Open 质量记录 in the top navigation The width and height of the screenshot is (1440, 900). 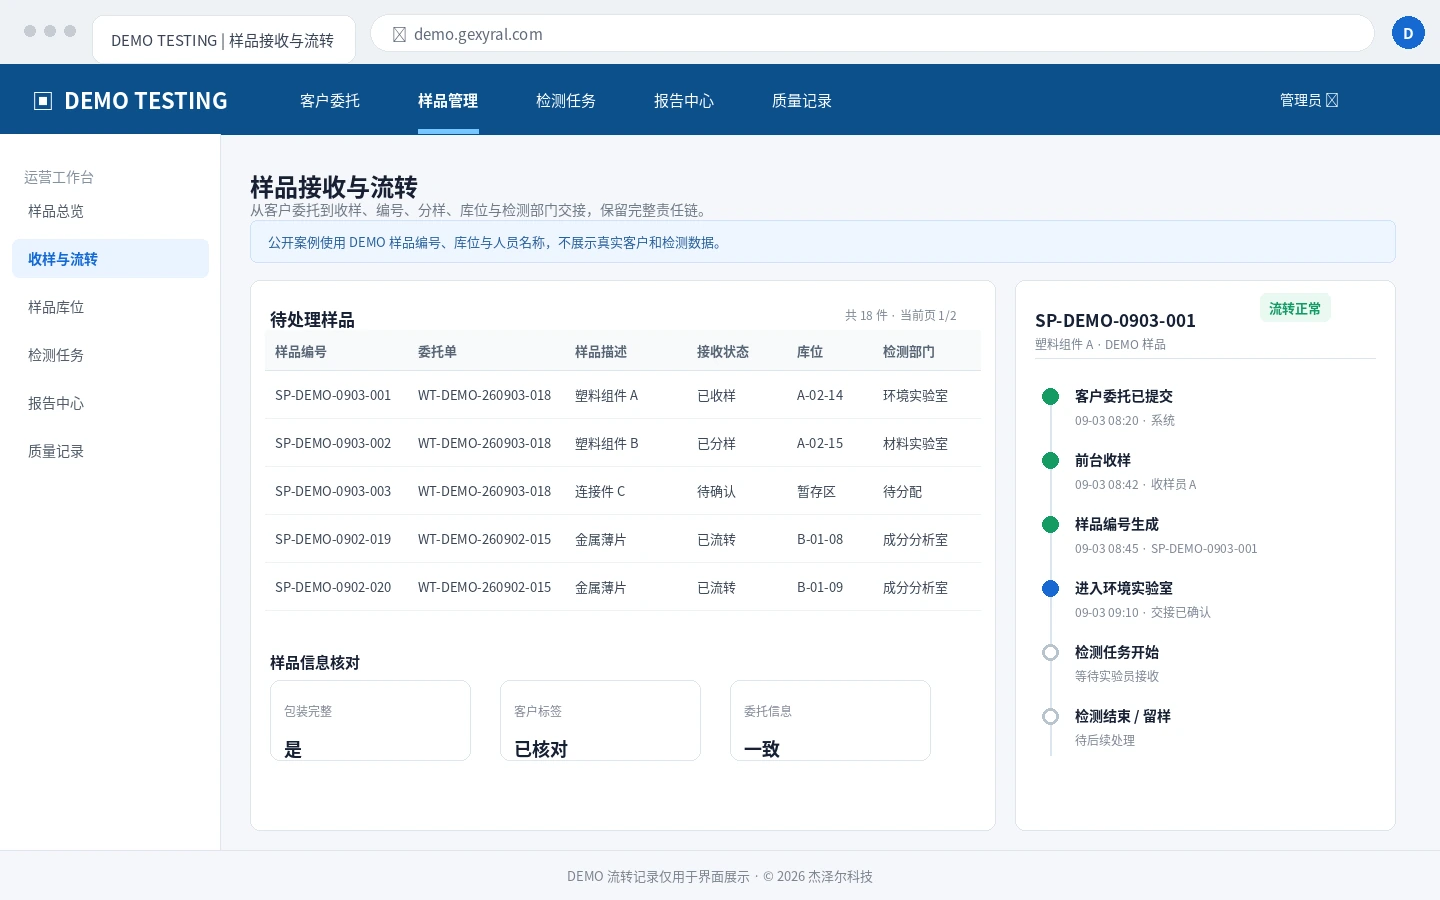tap(802, 100)
